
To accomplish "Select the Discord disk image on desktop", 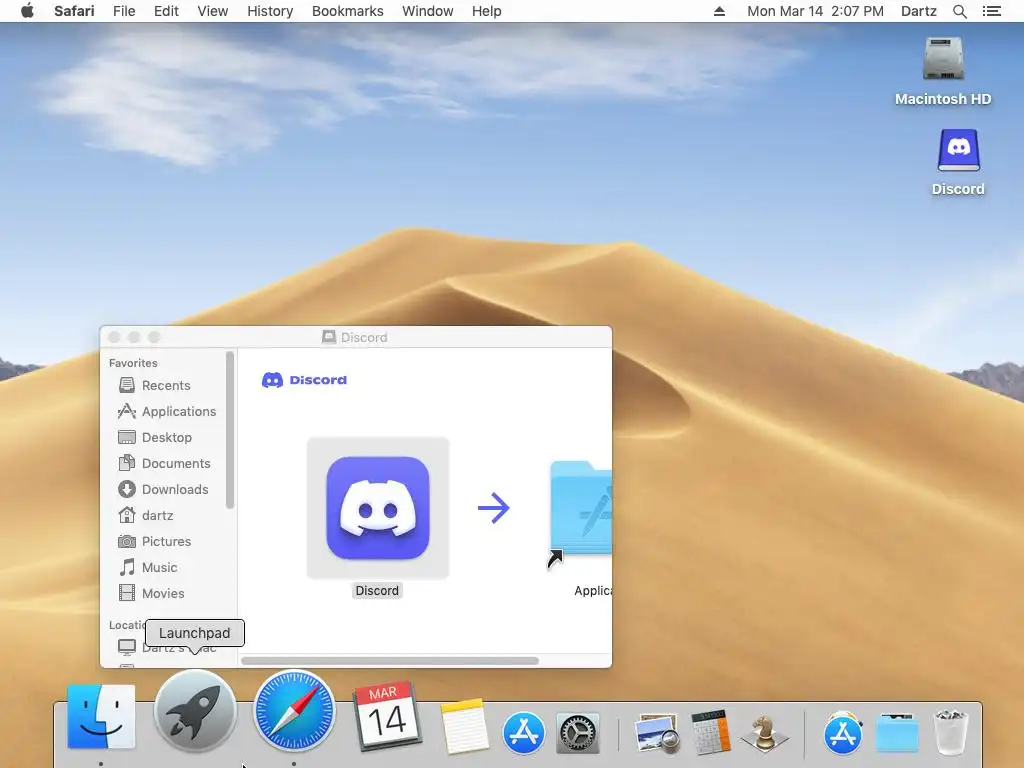I will click(958, 162).
